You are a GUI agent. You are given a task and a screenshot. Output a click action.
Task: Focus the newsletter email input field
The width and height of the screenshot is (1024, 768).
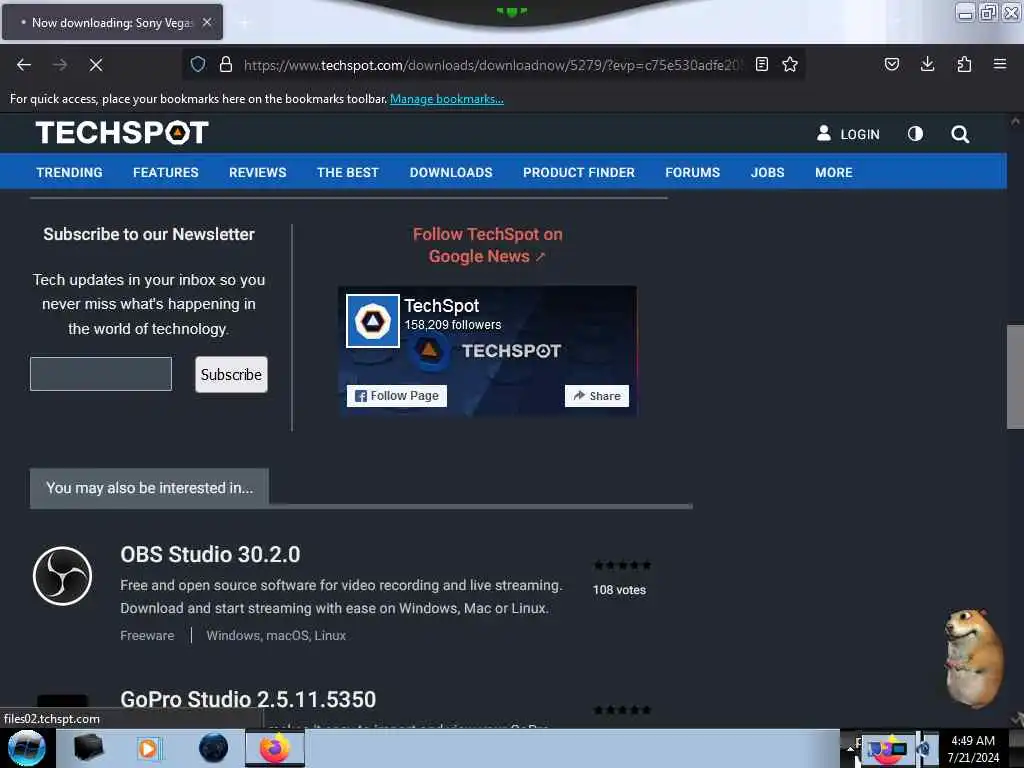(101, 374)
